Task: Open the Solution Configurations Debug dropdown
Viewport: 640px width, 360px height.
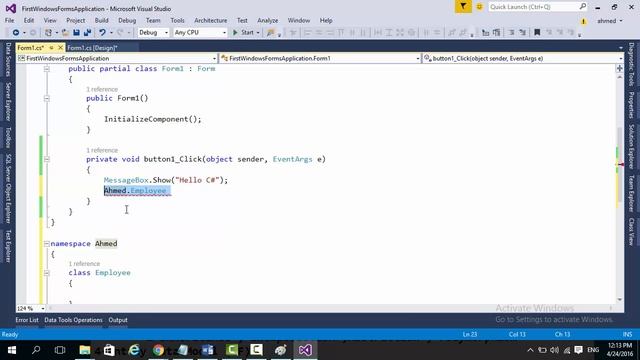Action: 153,33
